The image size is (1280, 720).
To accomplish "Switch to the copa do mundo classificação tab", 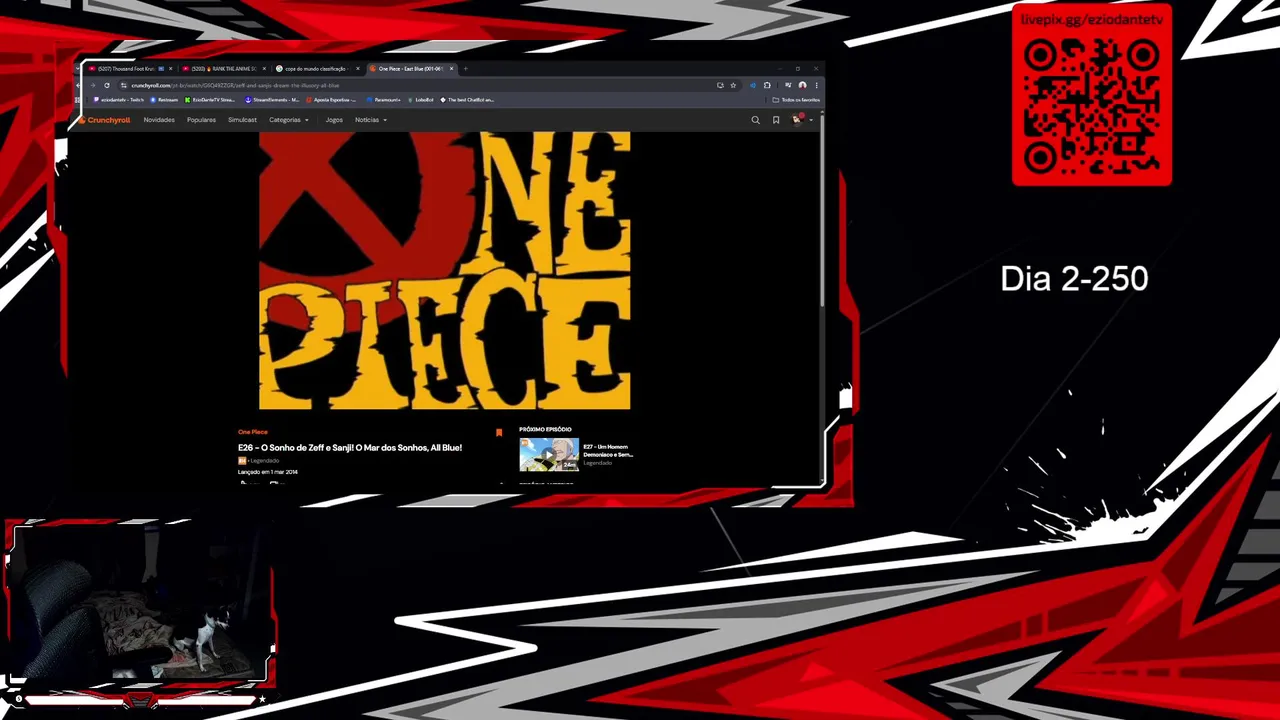I will pyautogui.click(x=315, y=69).
